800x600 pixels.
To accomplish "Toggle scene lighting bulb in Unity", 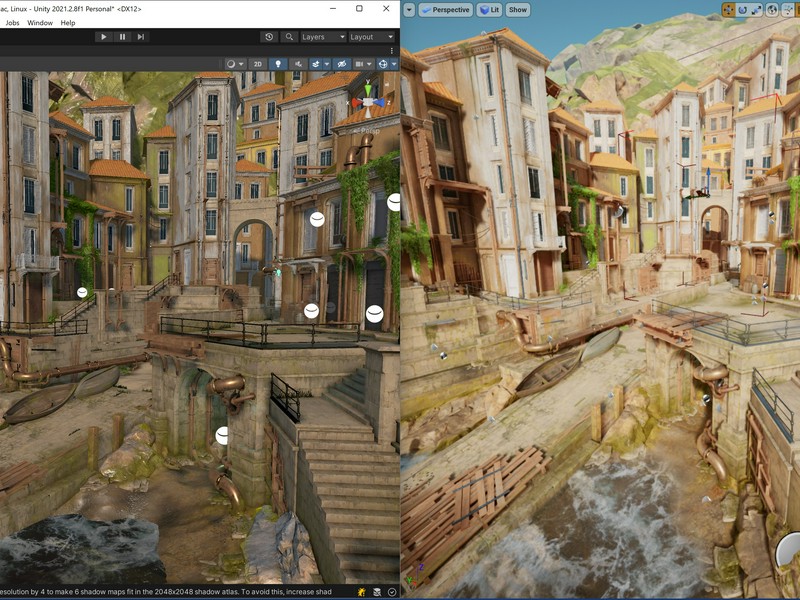I will [x=278, y=64].
